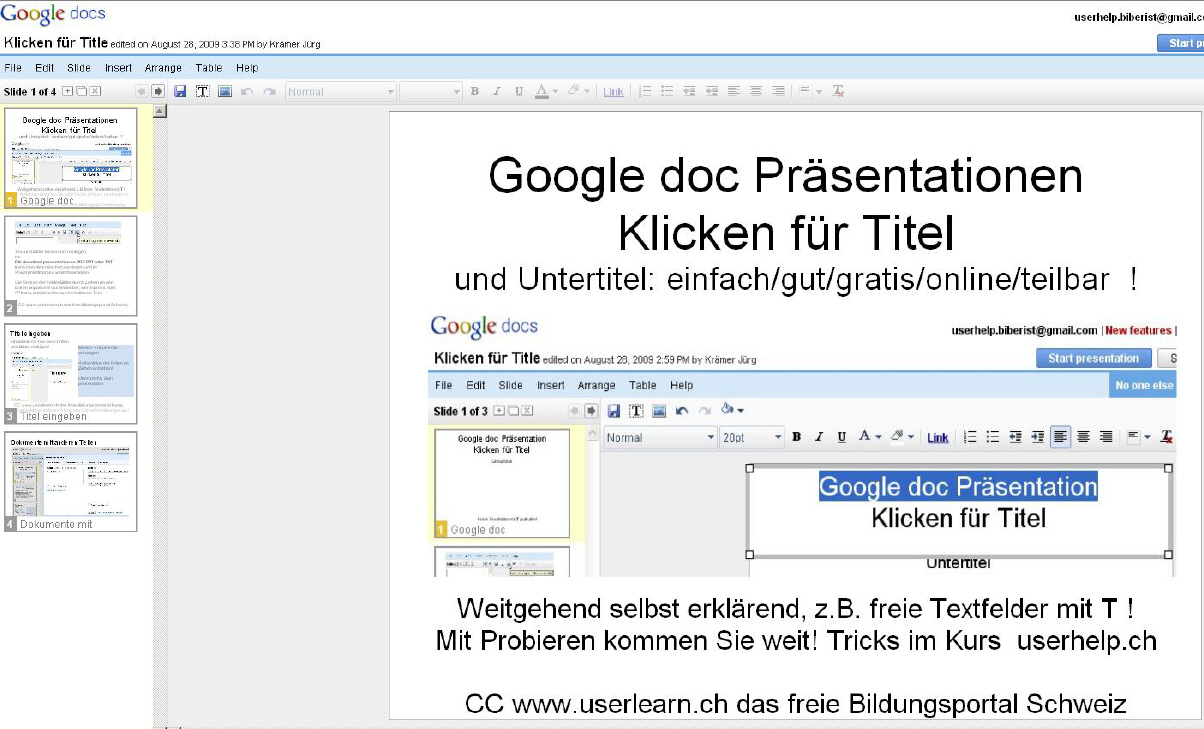The width and height of the screenshot is (1204, 729).
Task: Toggle bold formatting
Action: [x=475, y=91]
